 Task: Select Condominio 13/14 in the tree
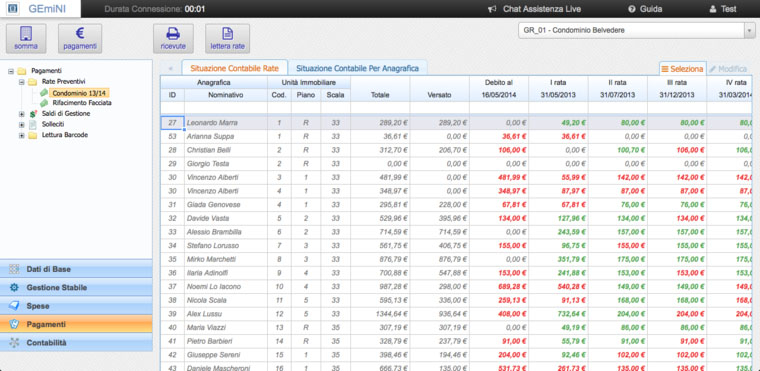click(79, 93)
